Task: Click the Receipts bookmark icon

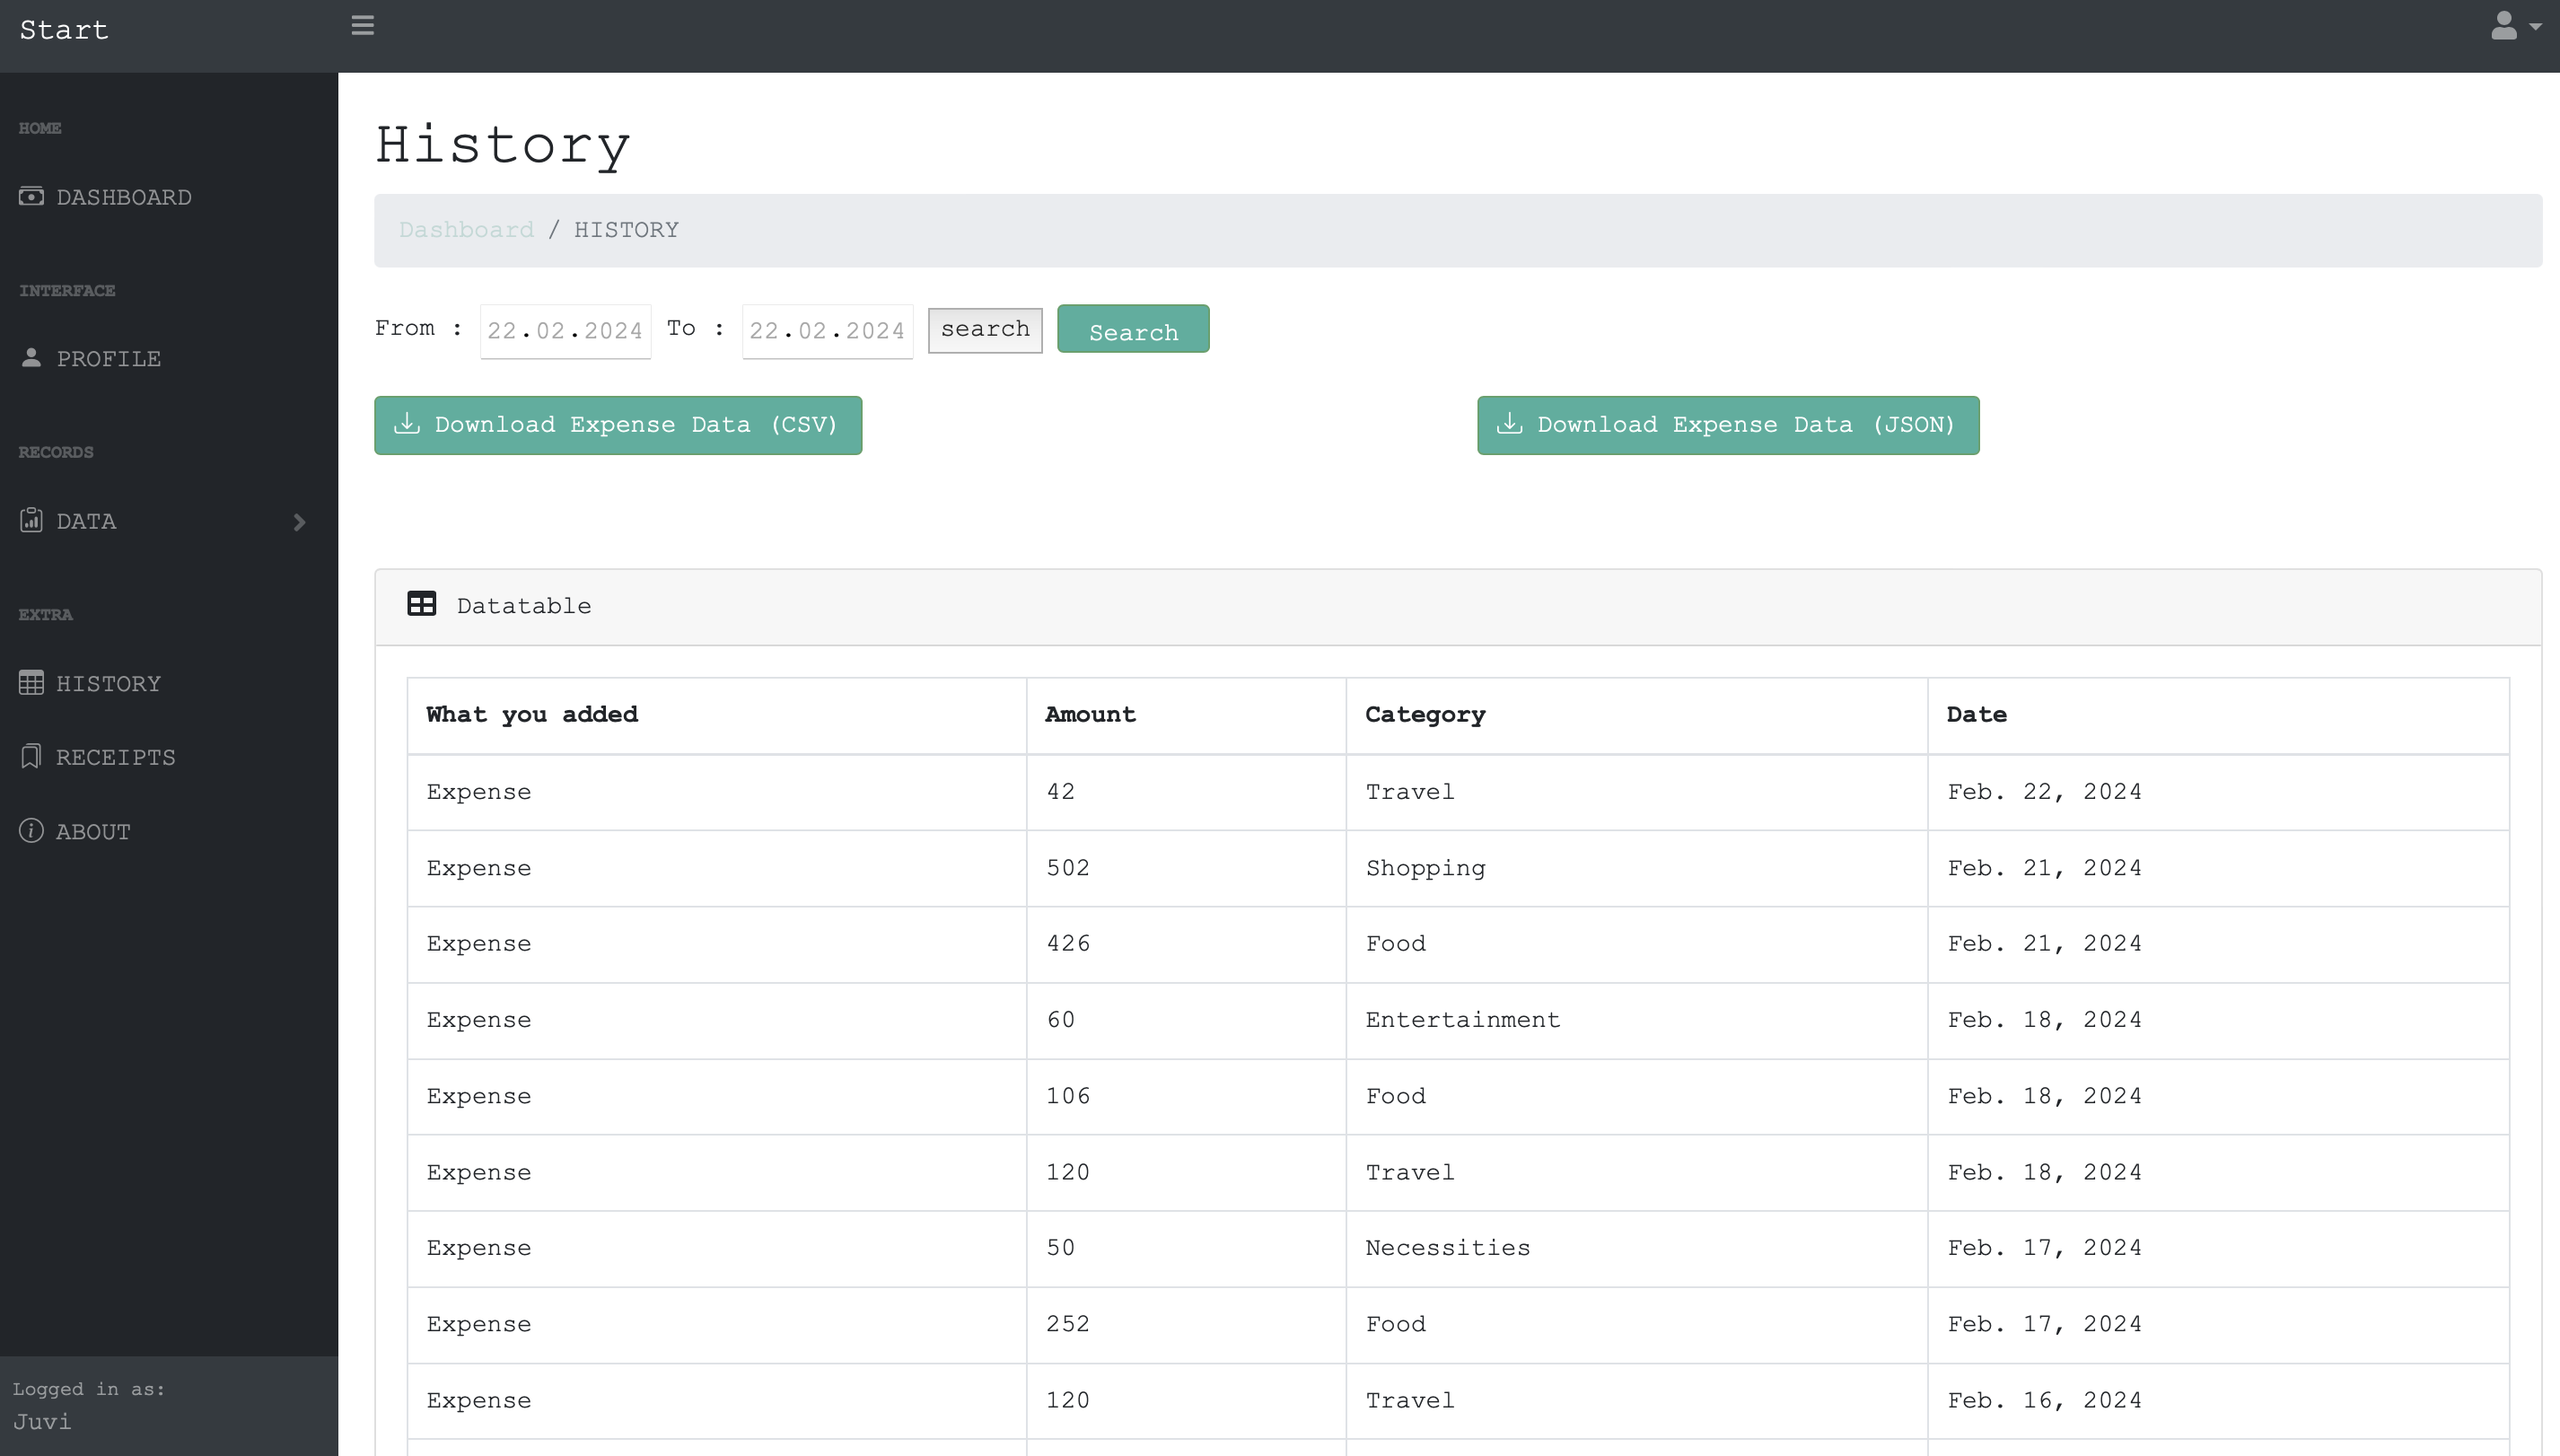Action: (x=31, y=757)
